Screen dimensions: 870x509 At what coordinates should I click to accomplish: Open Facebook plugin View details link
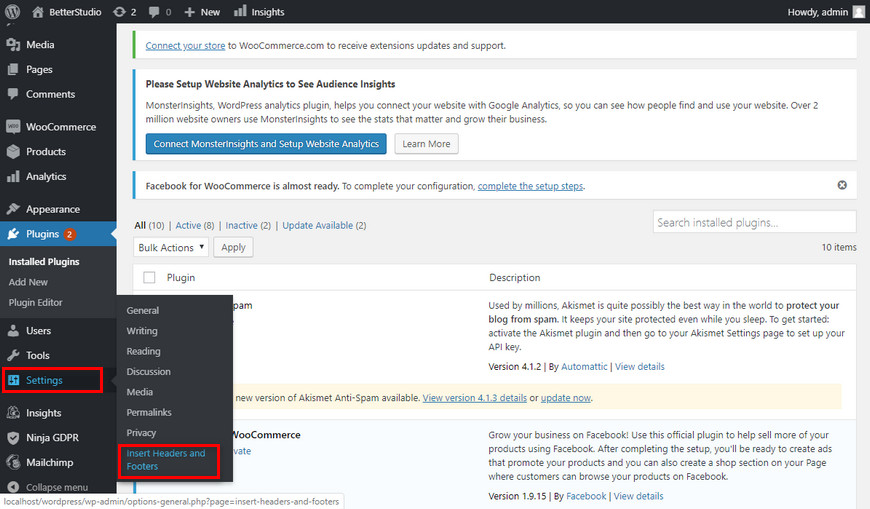pyautogui.click(x=638, y=496)
